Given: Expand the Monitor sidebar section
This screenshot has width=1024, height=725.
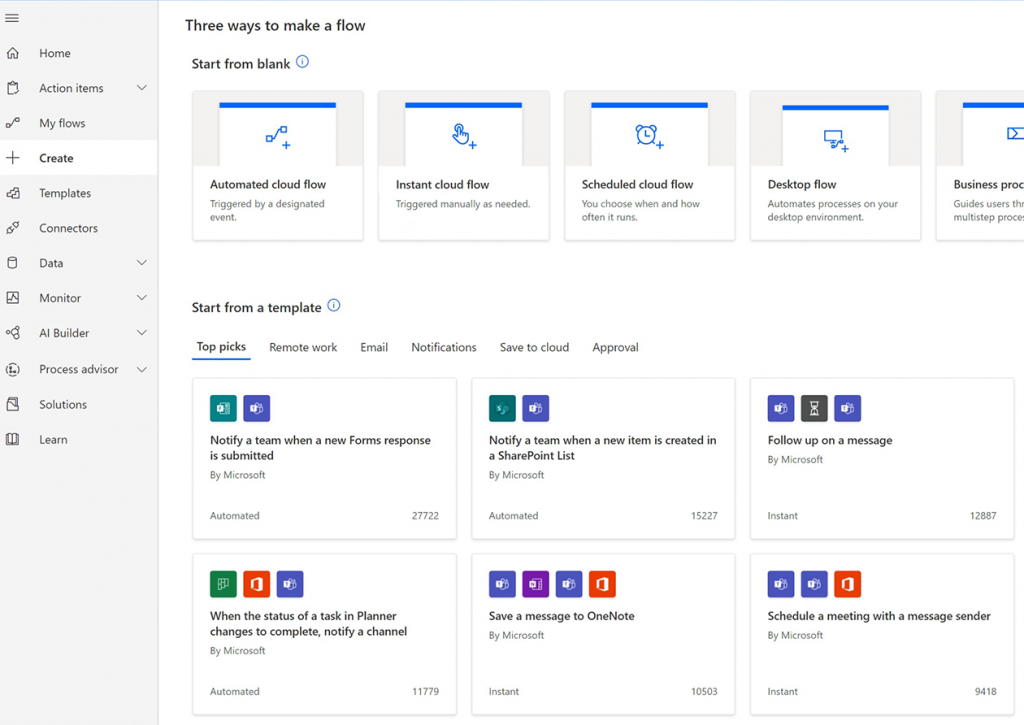Looking at the screenshot, I should coord(140,297).
